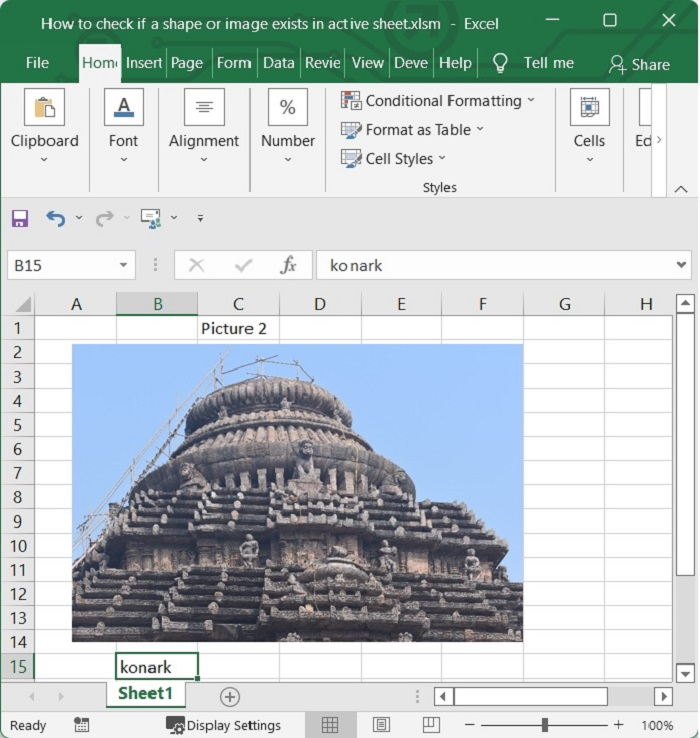Undo the last action

point(56,218)
